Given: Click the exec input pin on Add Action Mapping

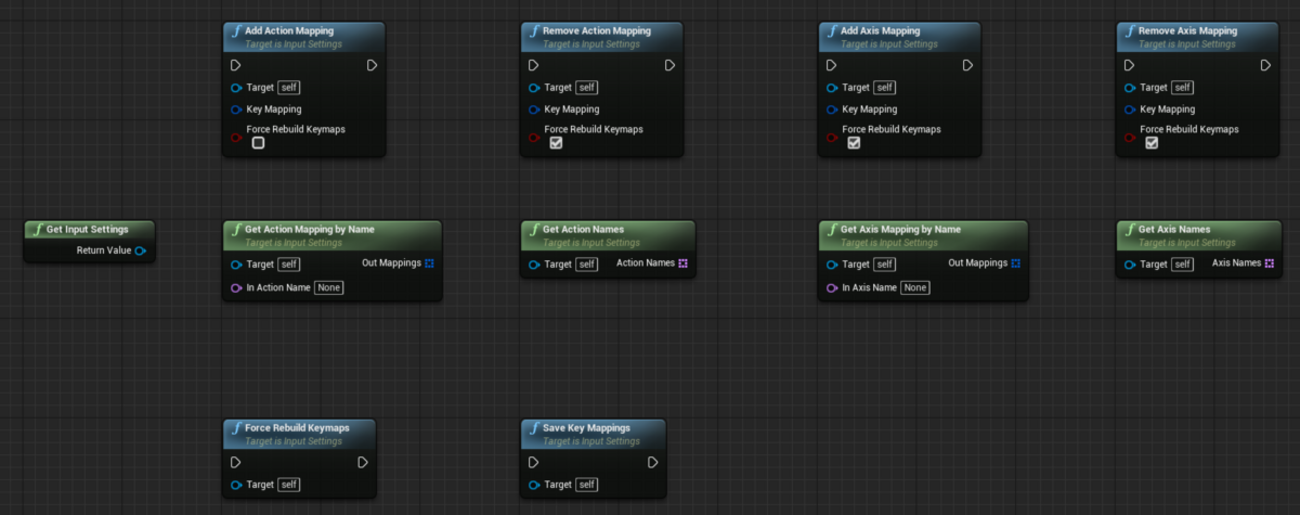Looking at the screenshot, I should 236,65.
